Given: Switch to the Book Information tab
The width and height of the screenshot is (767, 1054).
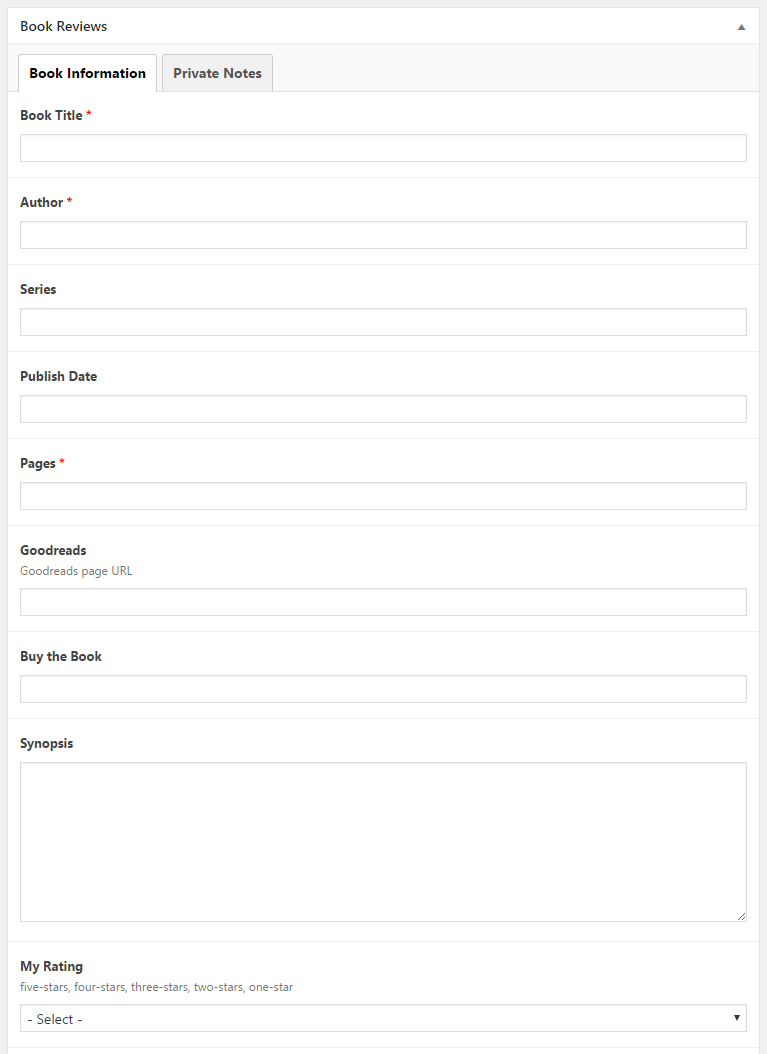Looking at the screenshot, I should click(87, 73).
